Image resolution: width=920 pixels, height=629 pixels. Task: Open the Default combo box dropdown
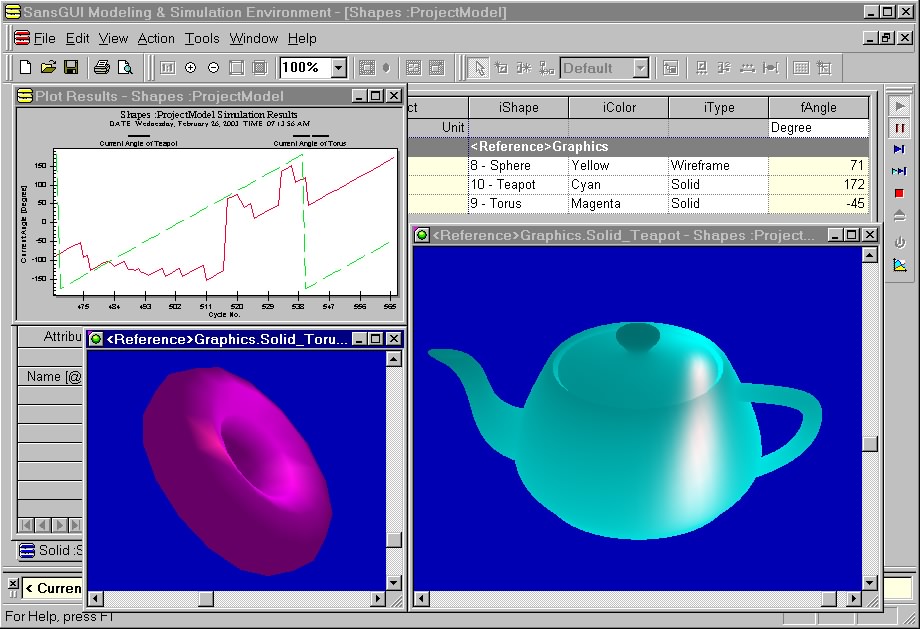[640, 68]
